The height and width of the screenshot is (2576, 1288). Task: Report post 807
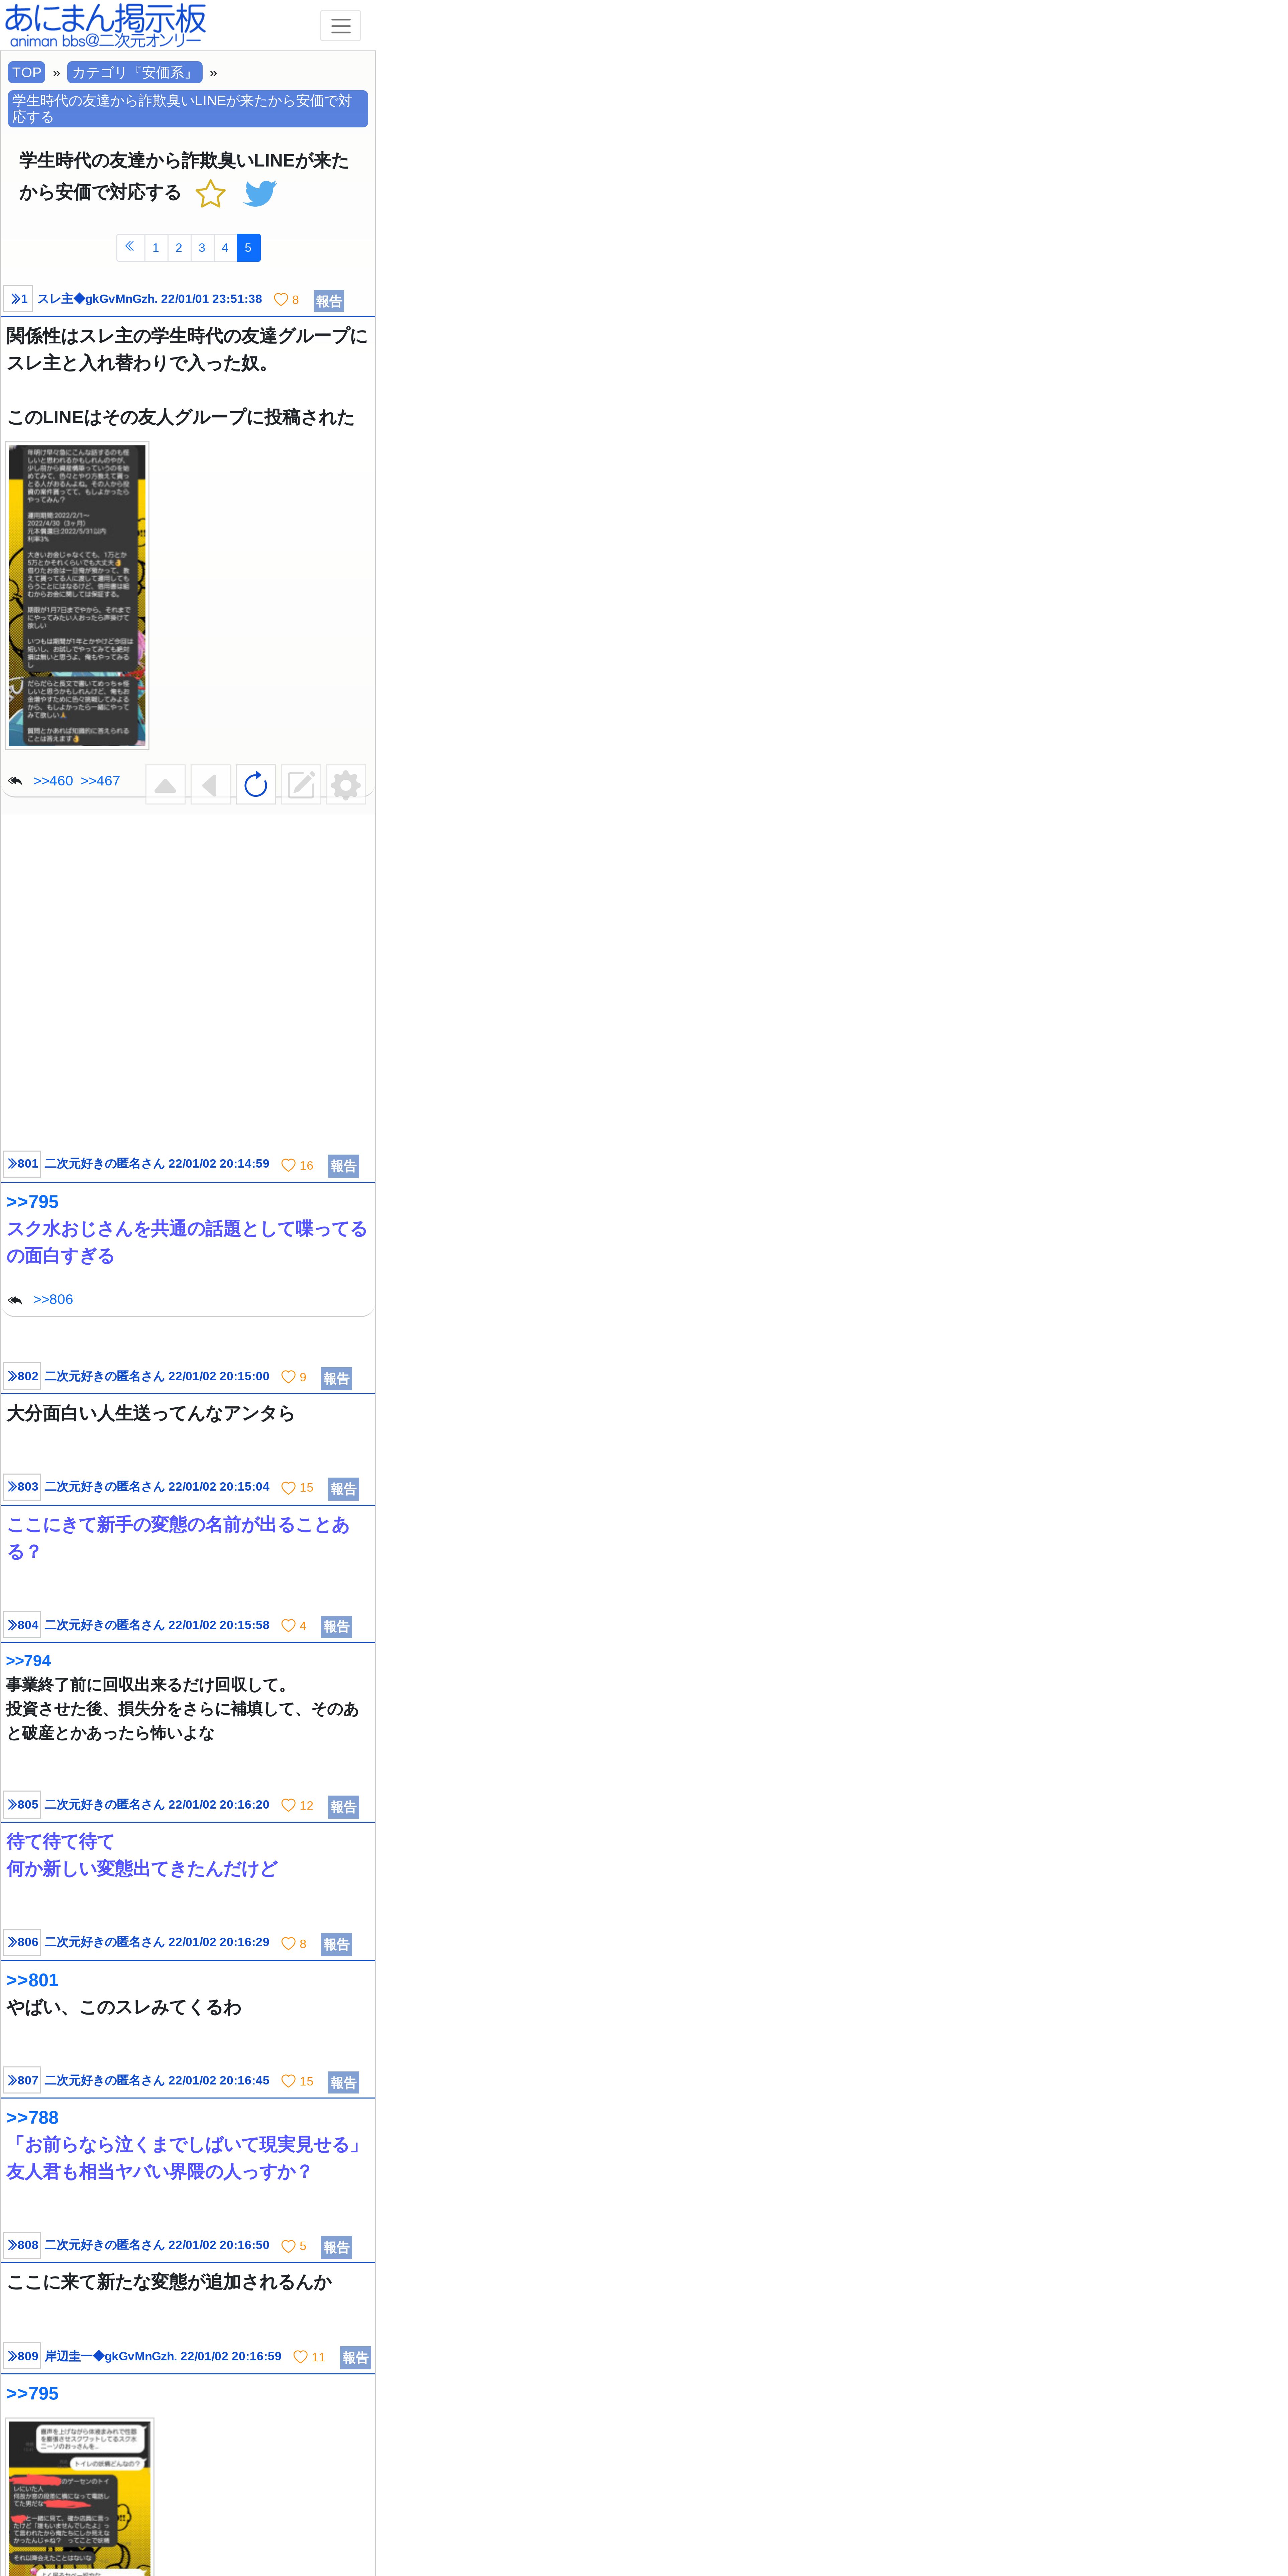[x=343, y=2083]
